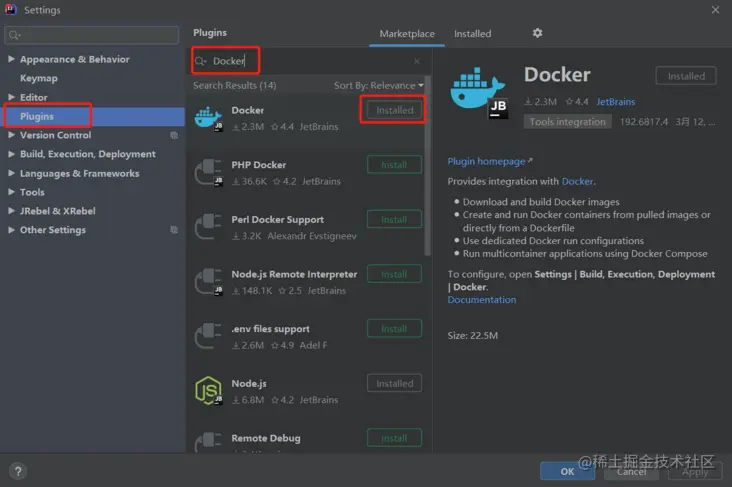Open the Sort By Relevance dropdown
Screen dimensions: 732x487
[x=379, y=85]
